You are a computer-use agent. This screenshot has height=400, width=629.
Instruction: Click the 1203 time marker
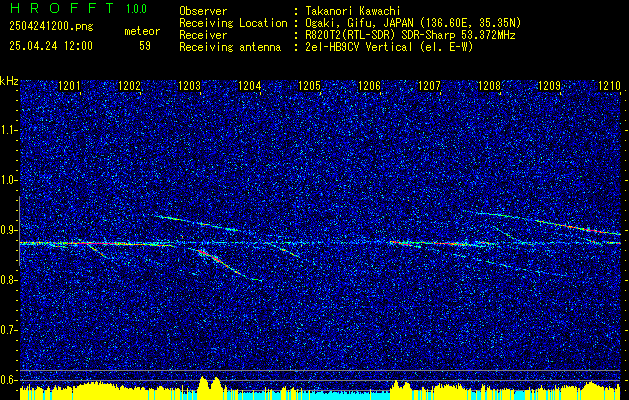[x=189, y=86]
